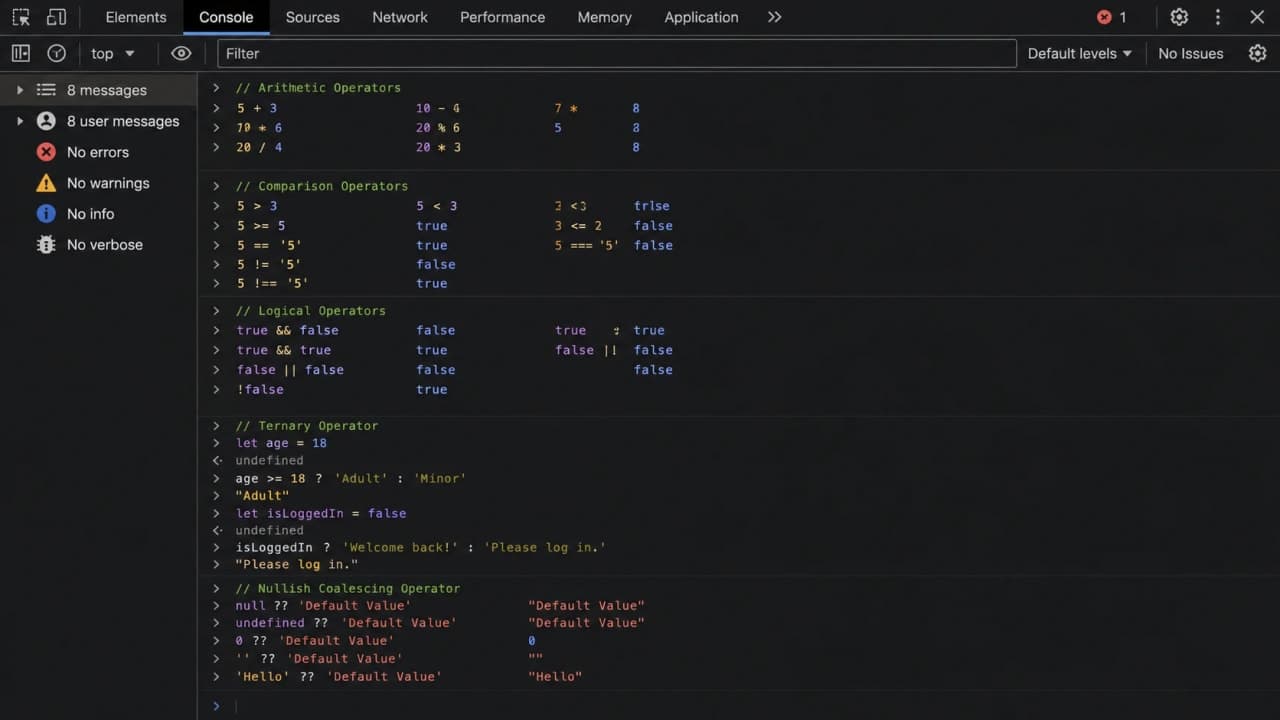Image resolution: width=1280 pixels, height=720 pixels.
Task: Click the "'Hello' ?? 'Default Value'" line
Action: (338, 677)
